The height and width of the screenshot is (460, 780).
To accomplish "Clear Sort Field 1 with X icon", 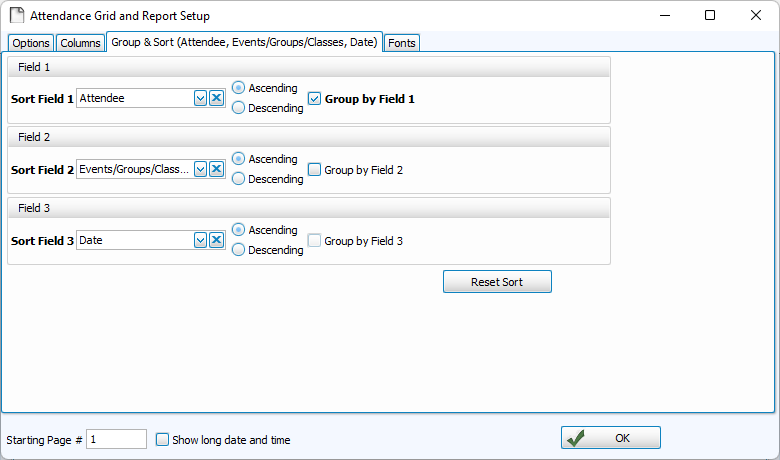I will click(x=216, y=98).
